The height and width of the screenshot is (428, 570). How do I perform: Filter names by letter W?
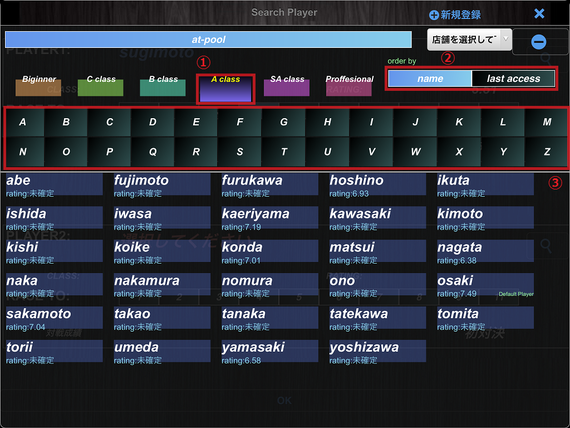click(415, 152)
